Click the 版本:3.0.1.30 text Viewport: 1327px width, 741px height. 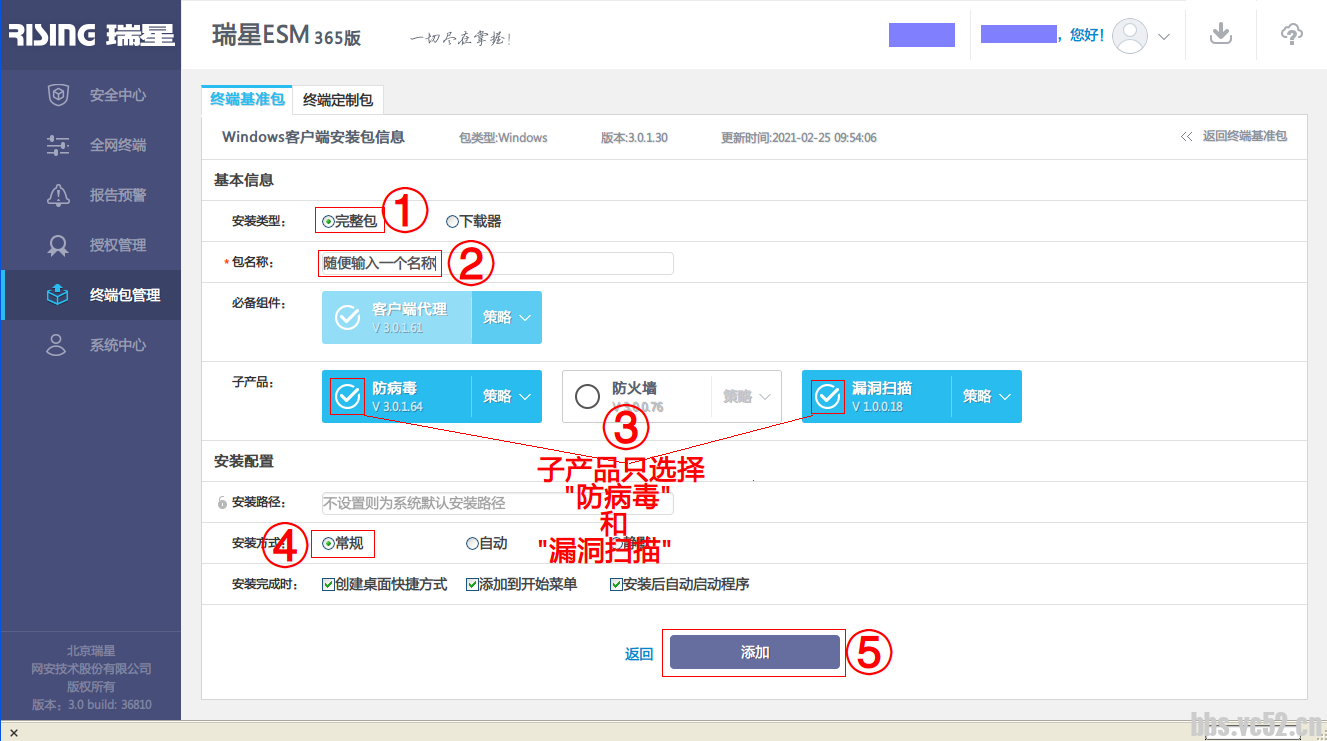click(x=634, y=137)
